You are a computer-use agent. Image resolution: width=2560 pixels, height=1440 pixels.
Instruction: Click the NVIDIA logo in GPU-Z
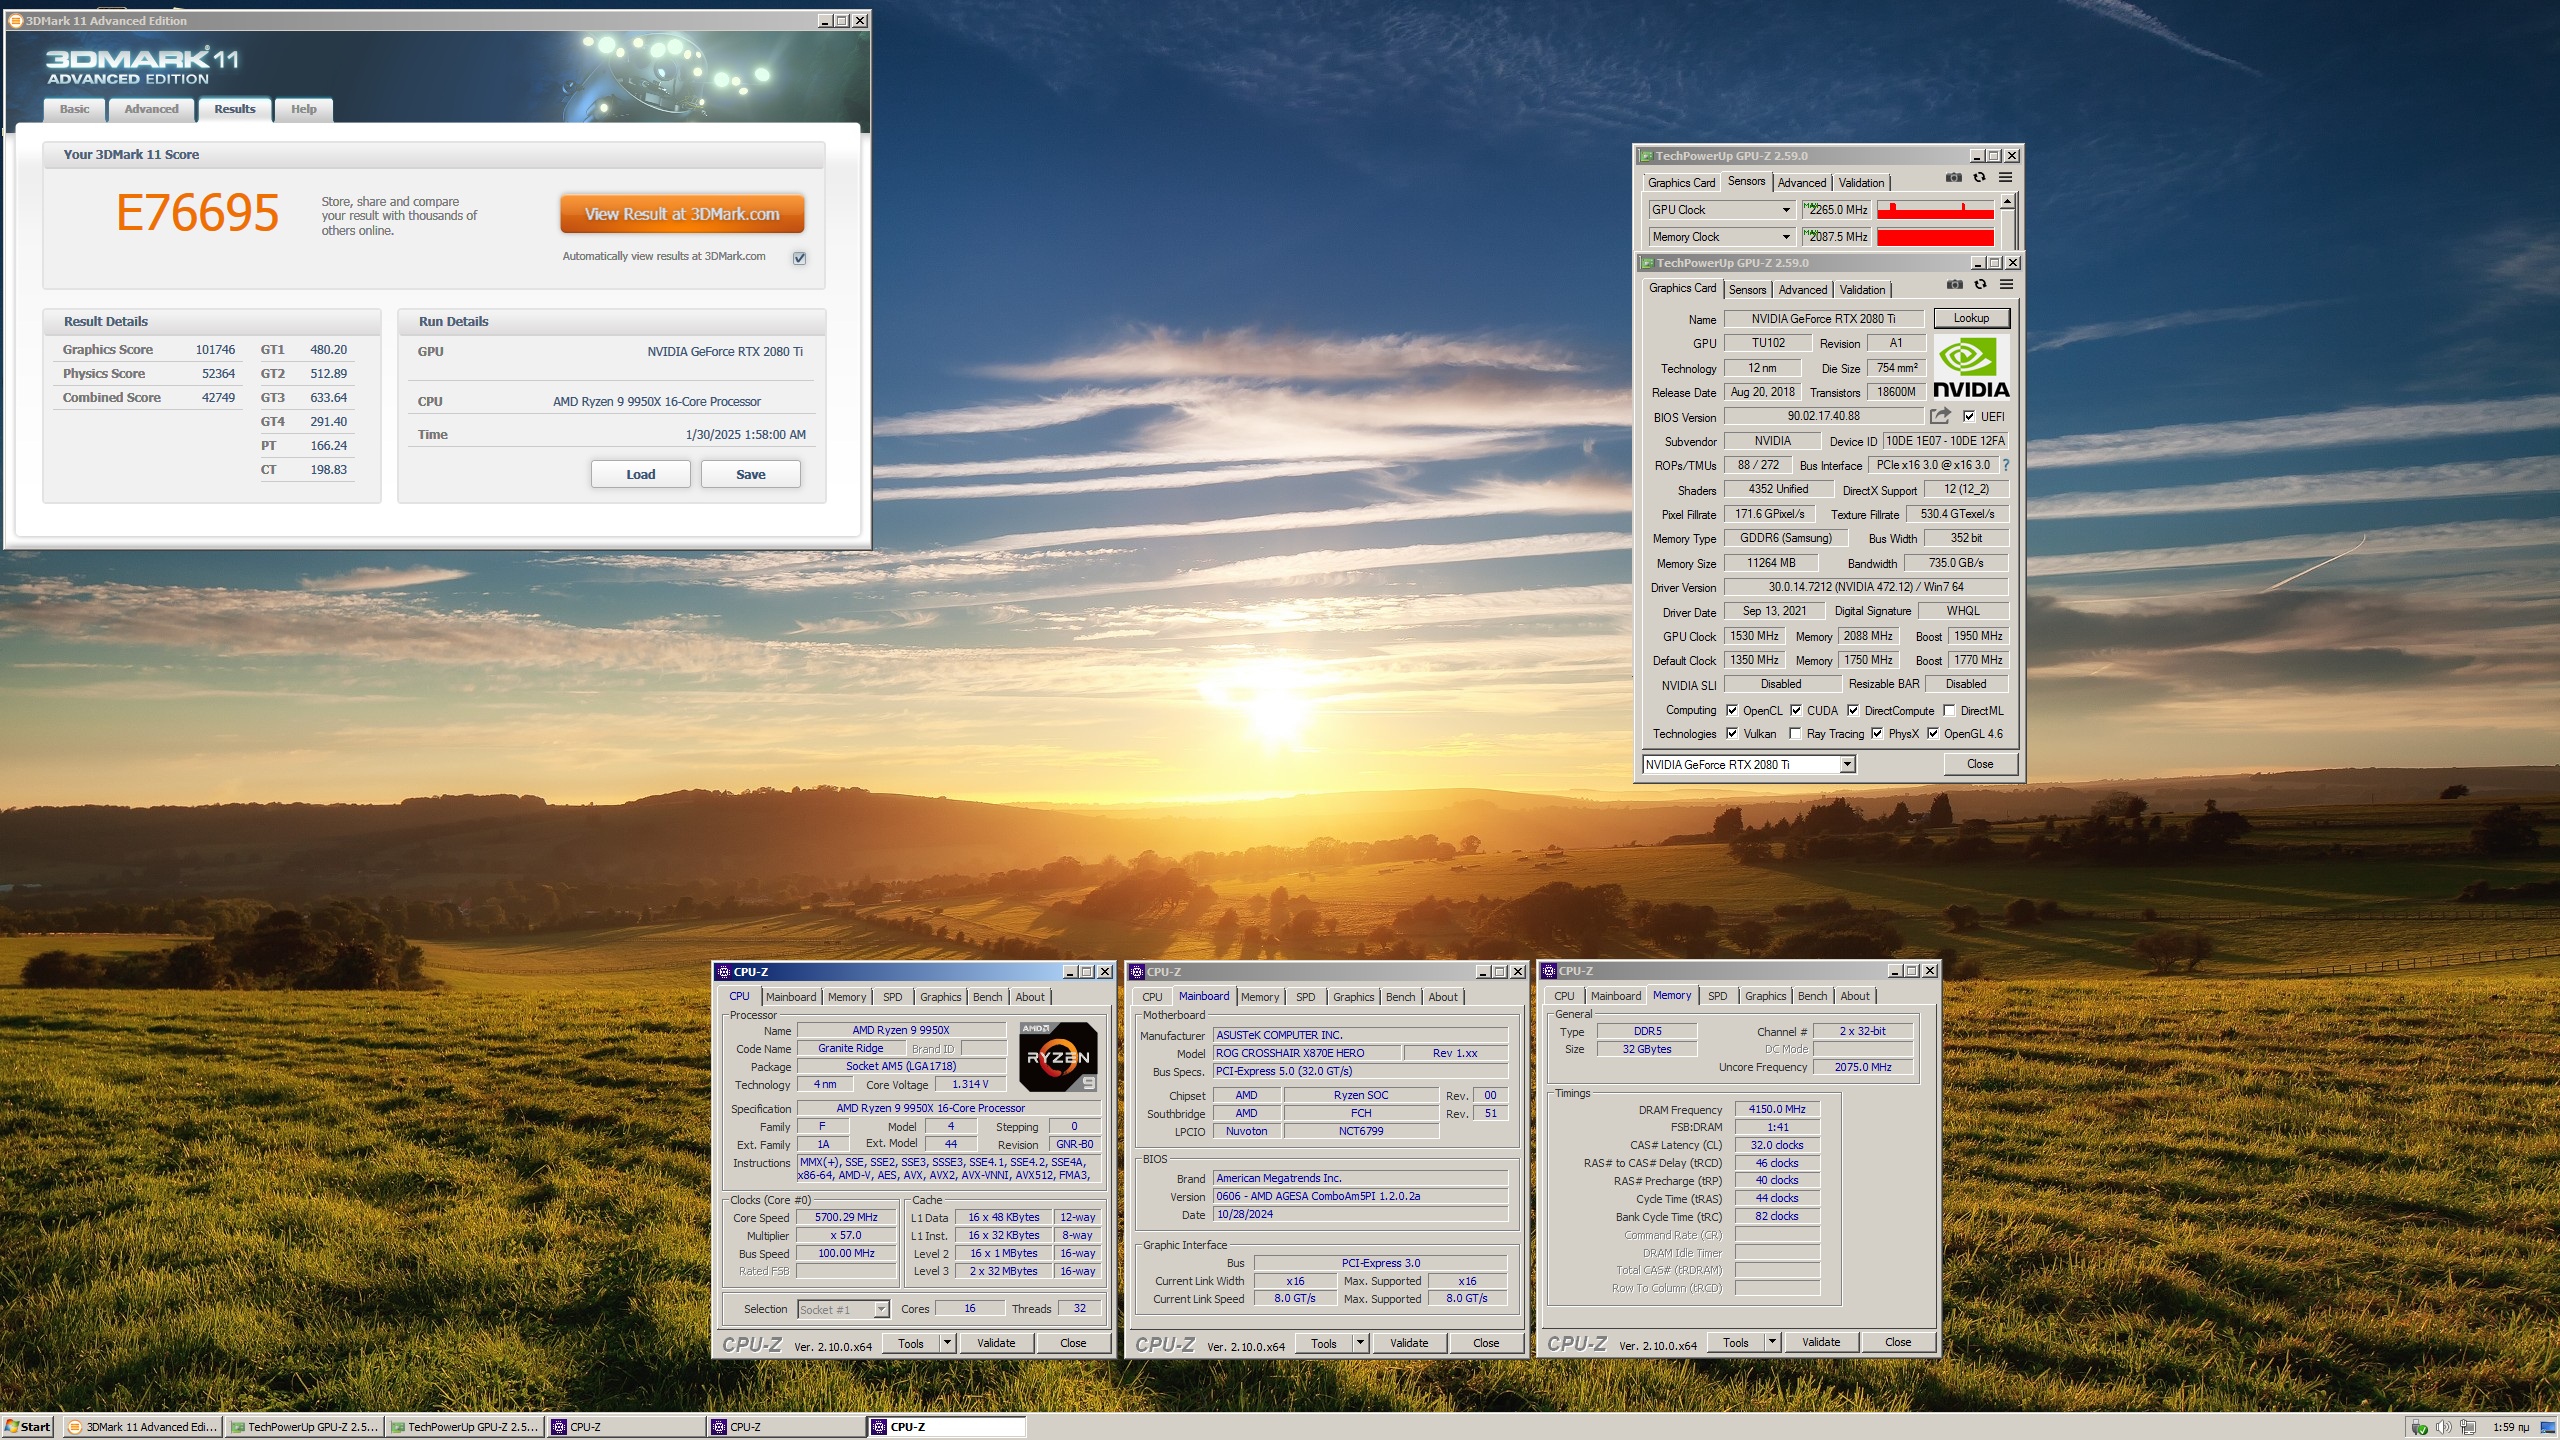click(1971, 368)
